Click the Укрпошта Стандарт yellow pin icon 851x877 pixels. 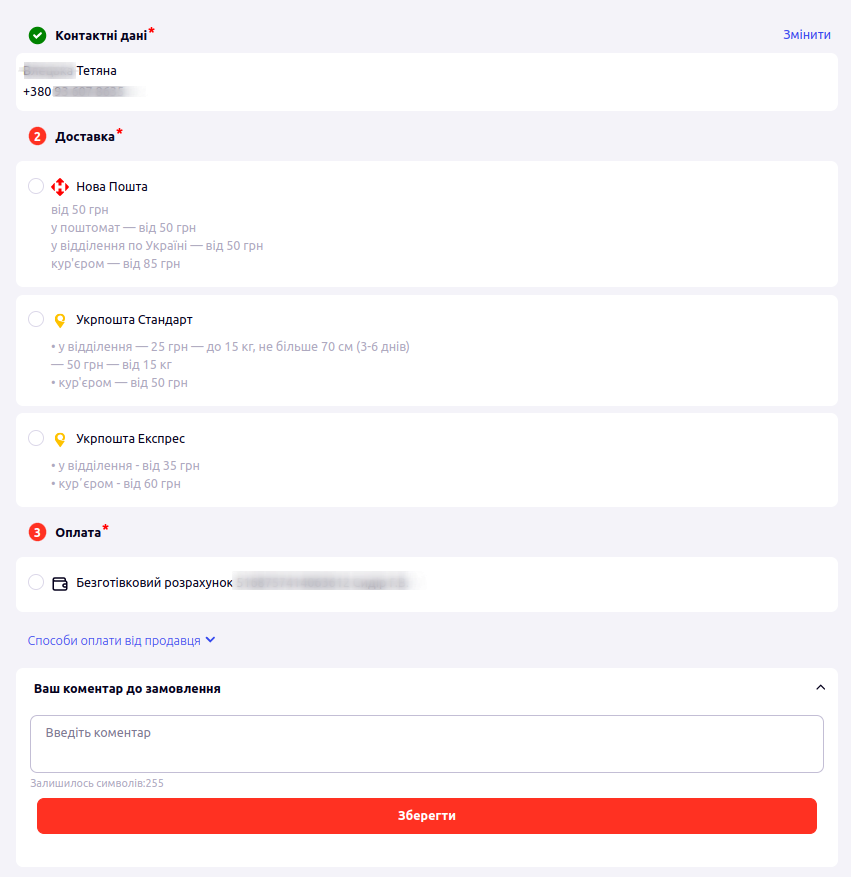point(60,320)
